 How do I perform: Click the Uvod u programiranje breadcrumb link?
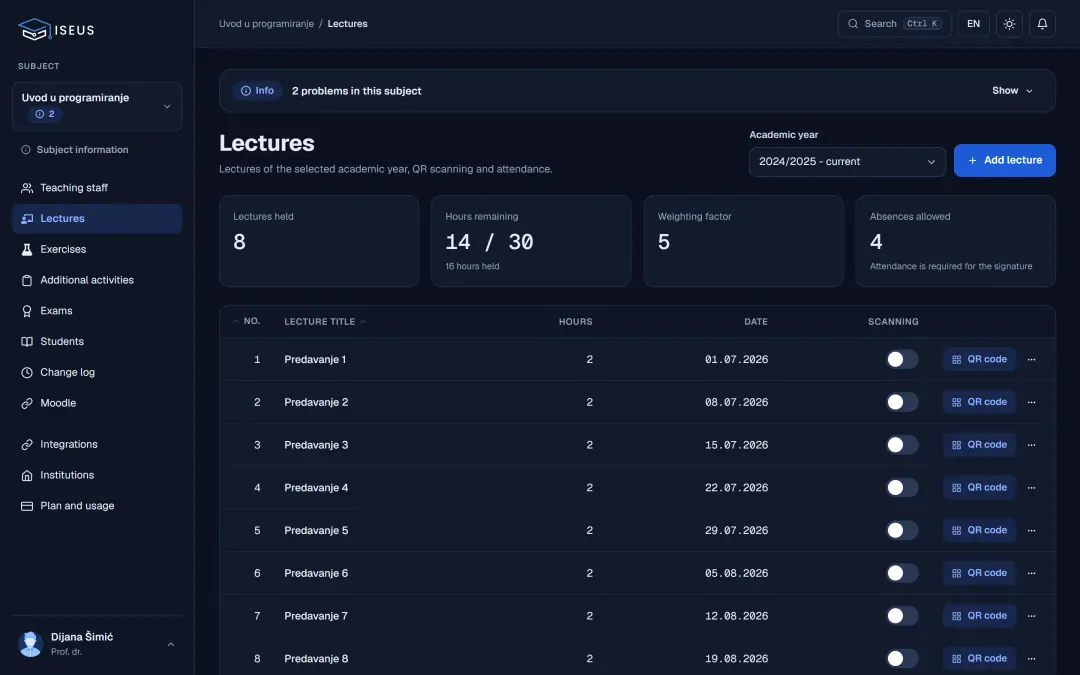266,24
